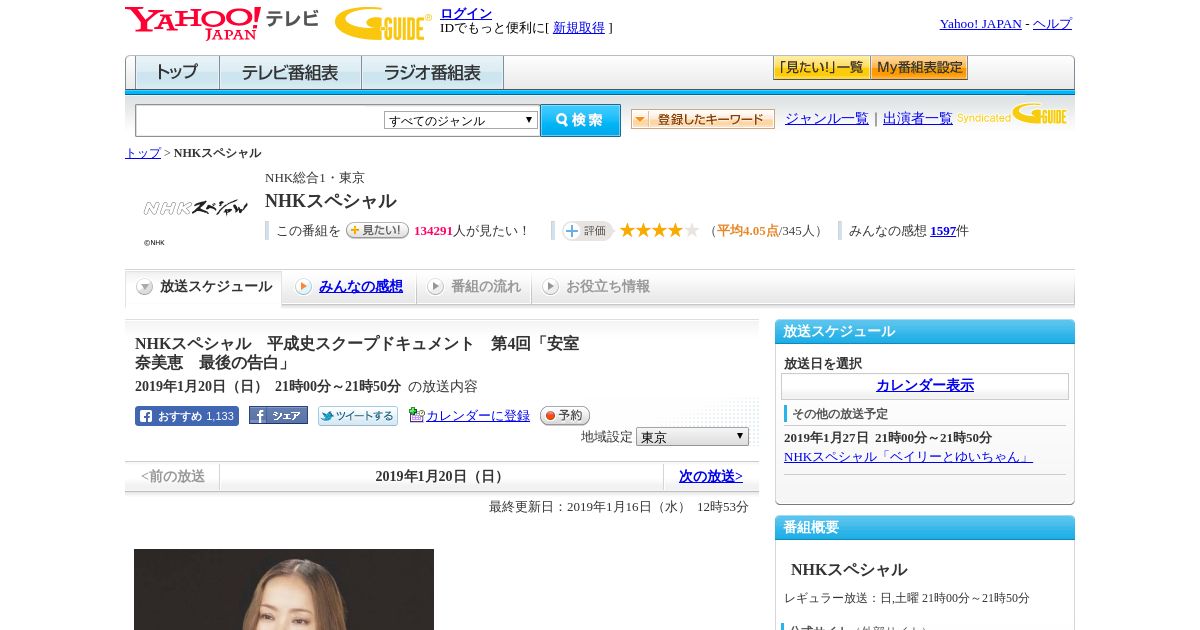This screenshot has height=630, width=1200.
Task: Click the Syndicated G-GUIDE logo
Action: click(1012, 114)
